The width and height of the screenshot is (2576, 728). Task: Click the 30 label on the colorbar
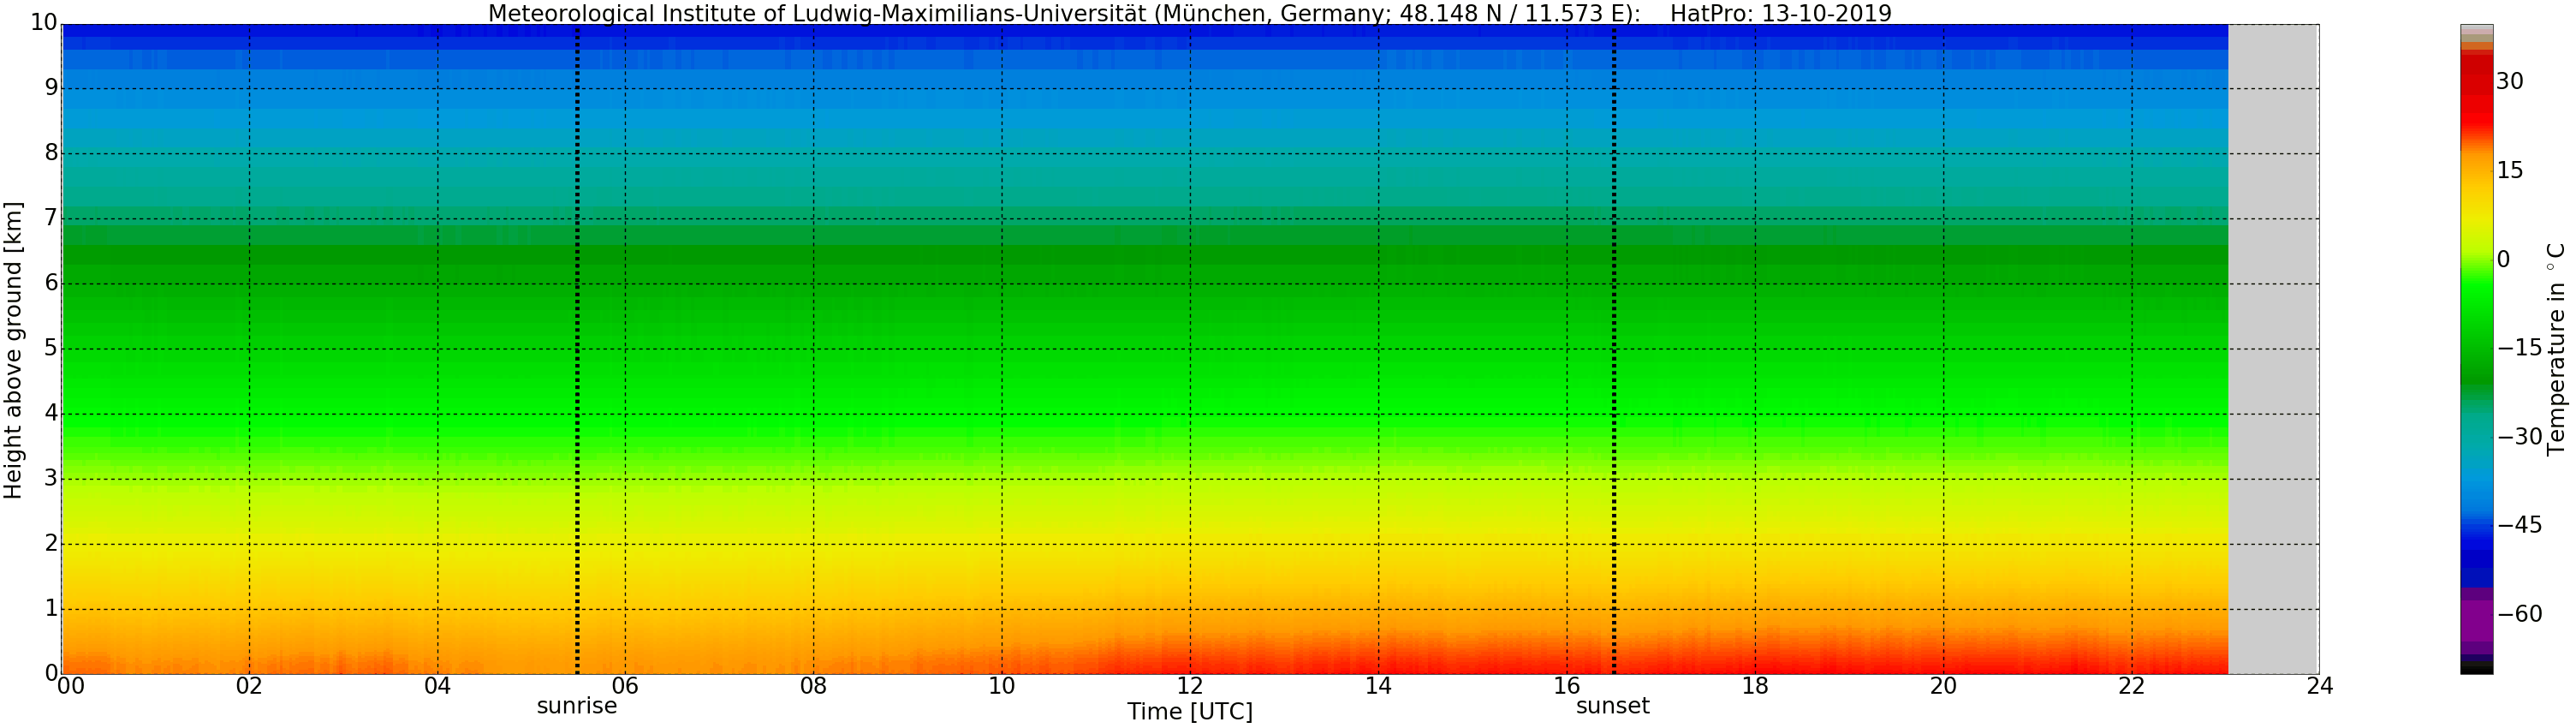click(x=2509, y=82)
